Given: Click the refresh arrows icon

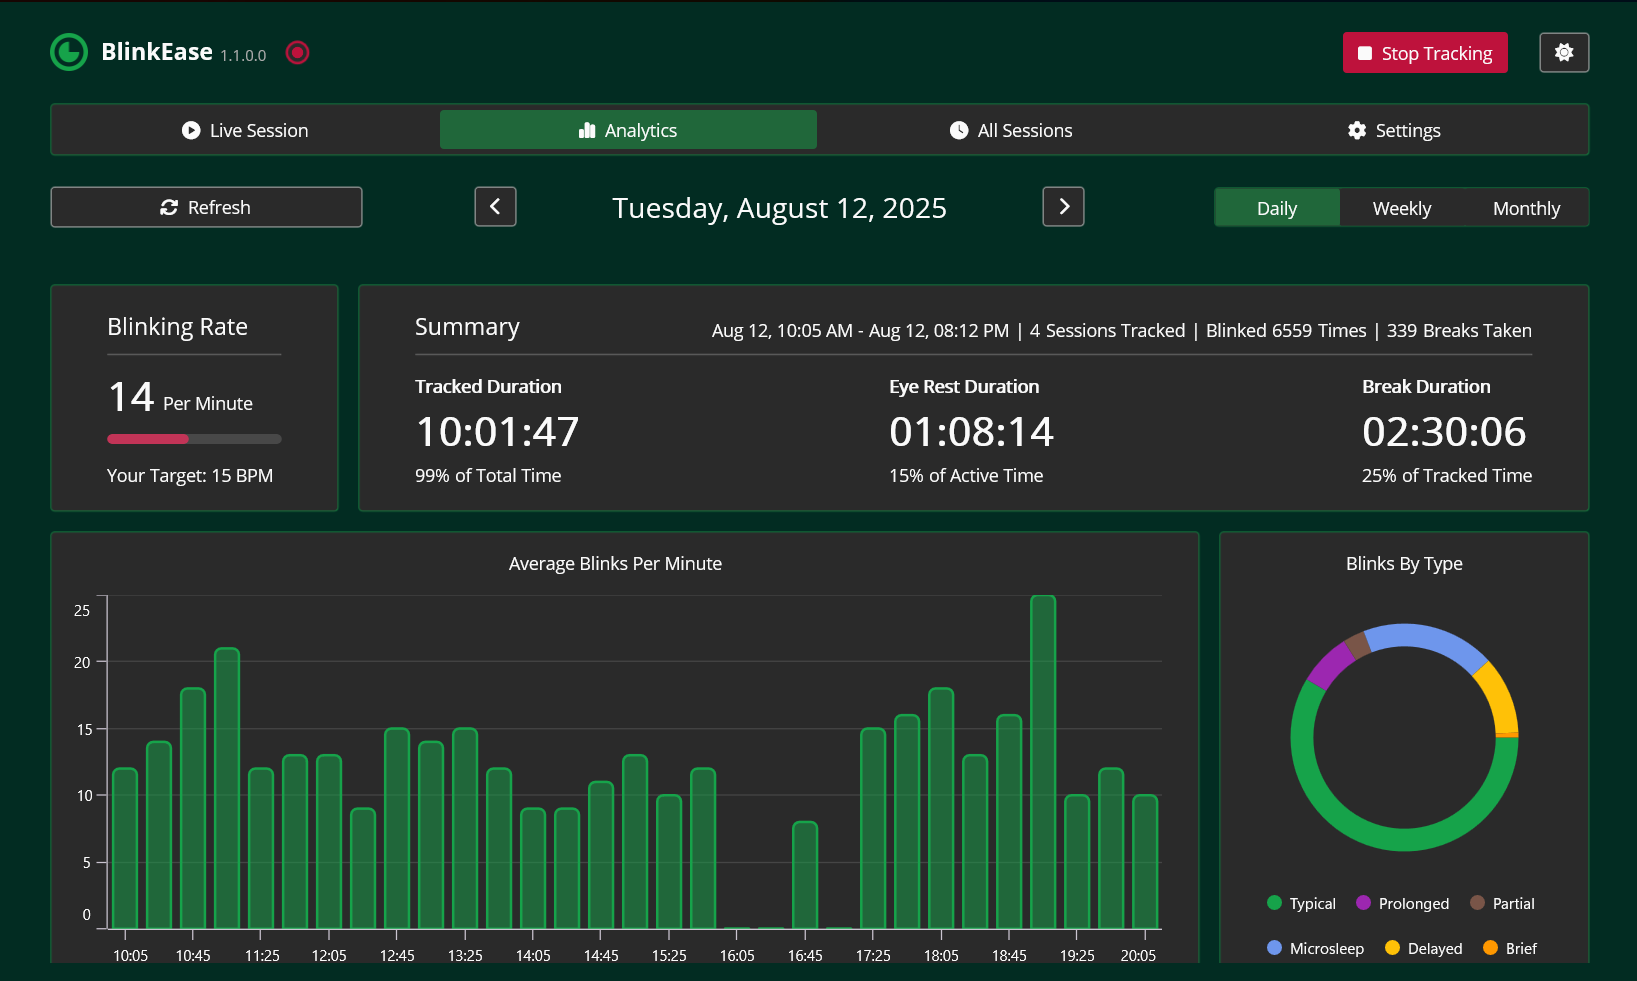Looking at the screenshot, I should [169, 207].
